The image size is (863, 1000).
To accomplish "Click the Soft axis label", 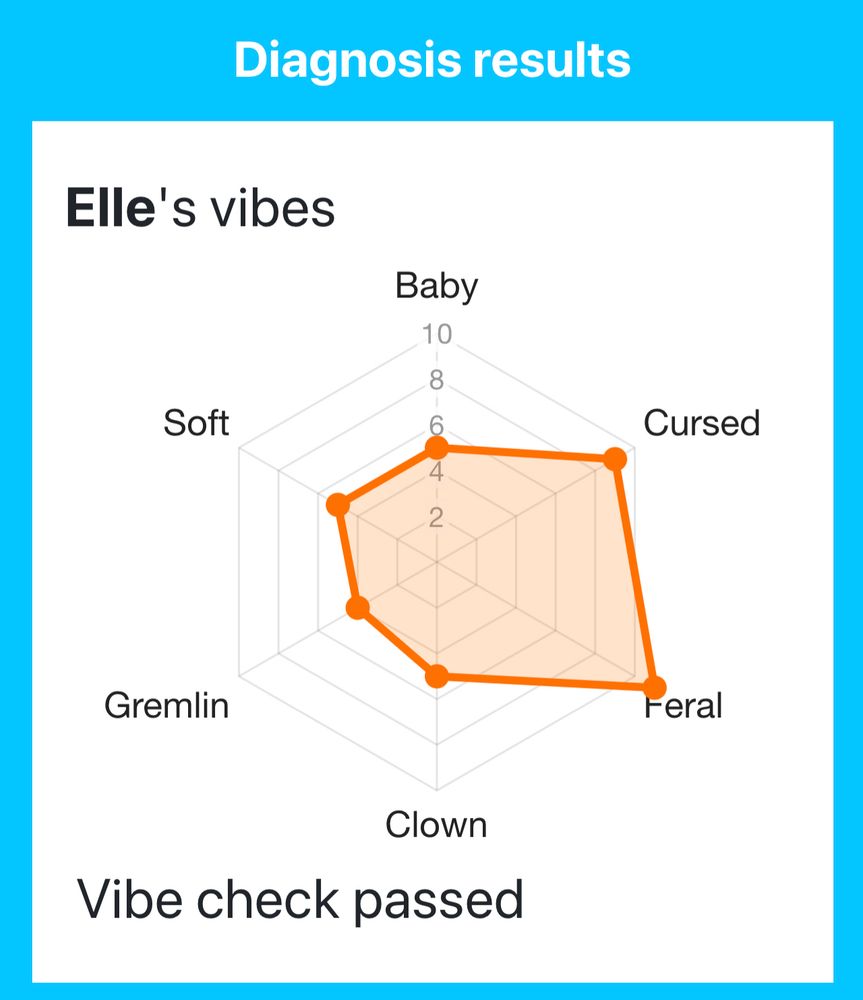I will coord(196,423).
